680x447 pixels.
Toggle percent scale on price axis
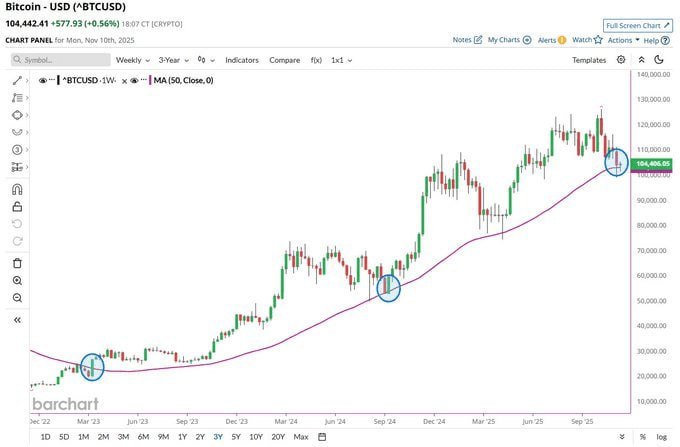click(641, 436)
